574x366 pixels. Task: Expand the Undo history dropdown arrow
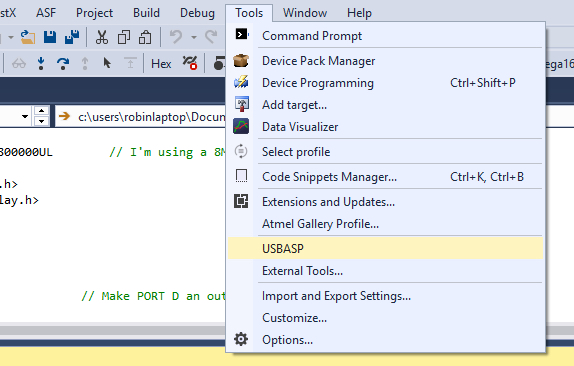point(194,37)
